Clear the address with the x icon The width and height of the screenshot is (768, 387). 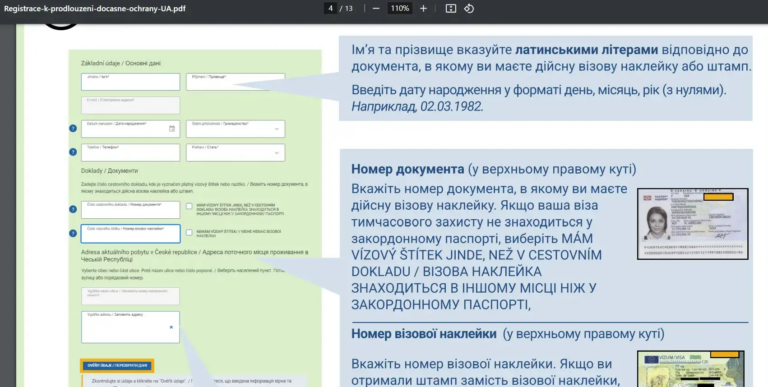pyautogui.click(x=171, y=327)
